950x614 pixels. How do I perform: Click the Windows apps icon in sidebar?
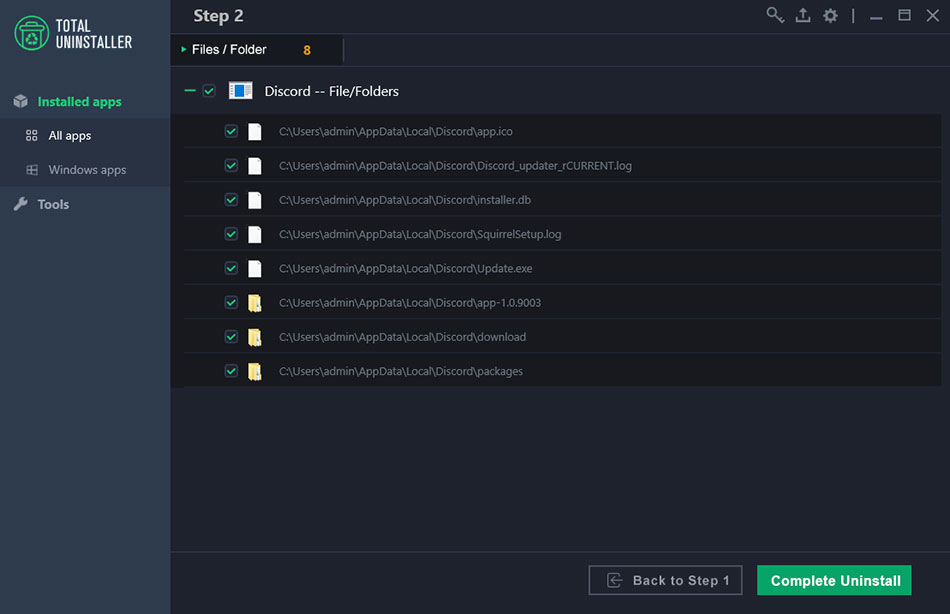tap(32, 170)
